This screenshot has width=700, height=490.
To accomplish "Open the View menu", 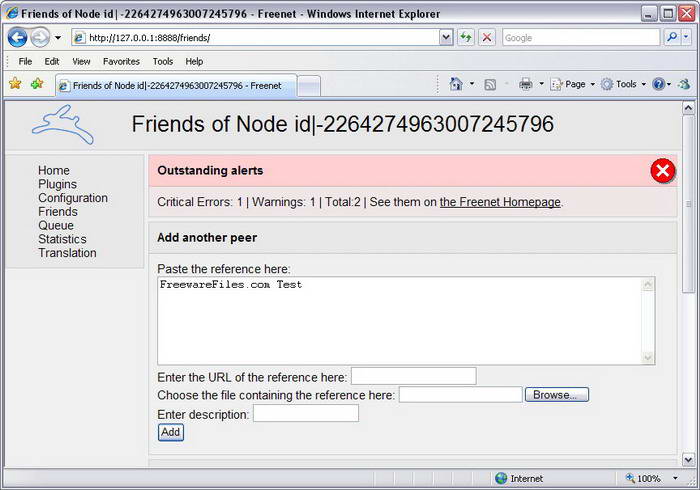I will coord(81,61).
